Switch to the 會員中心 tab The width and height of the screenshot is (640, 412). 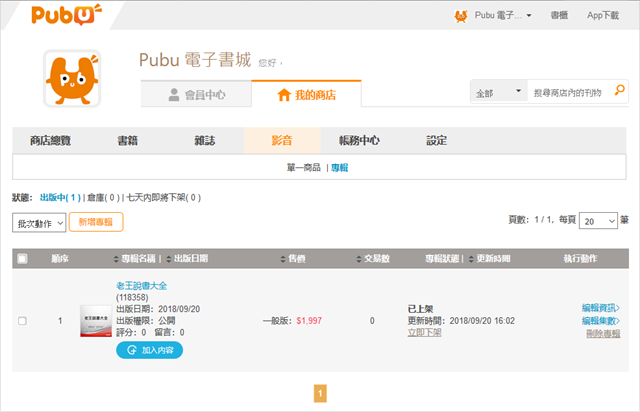pos(196,94)
